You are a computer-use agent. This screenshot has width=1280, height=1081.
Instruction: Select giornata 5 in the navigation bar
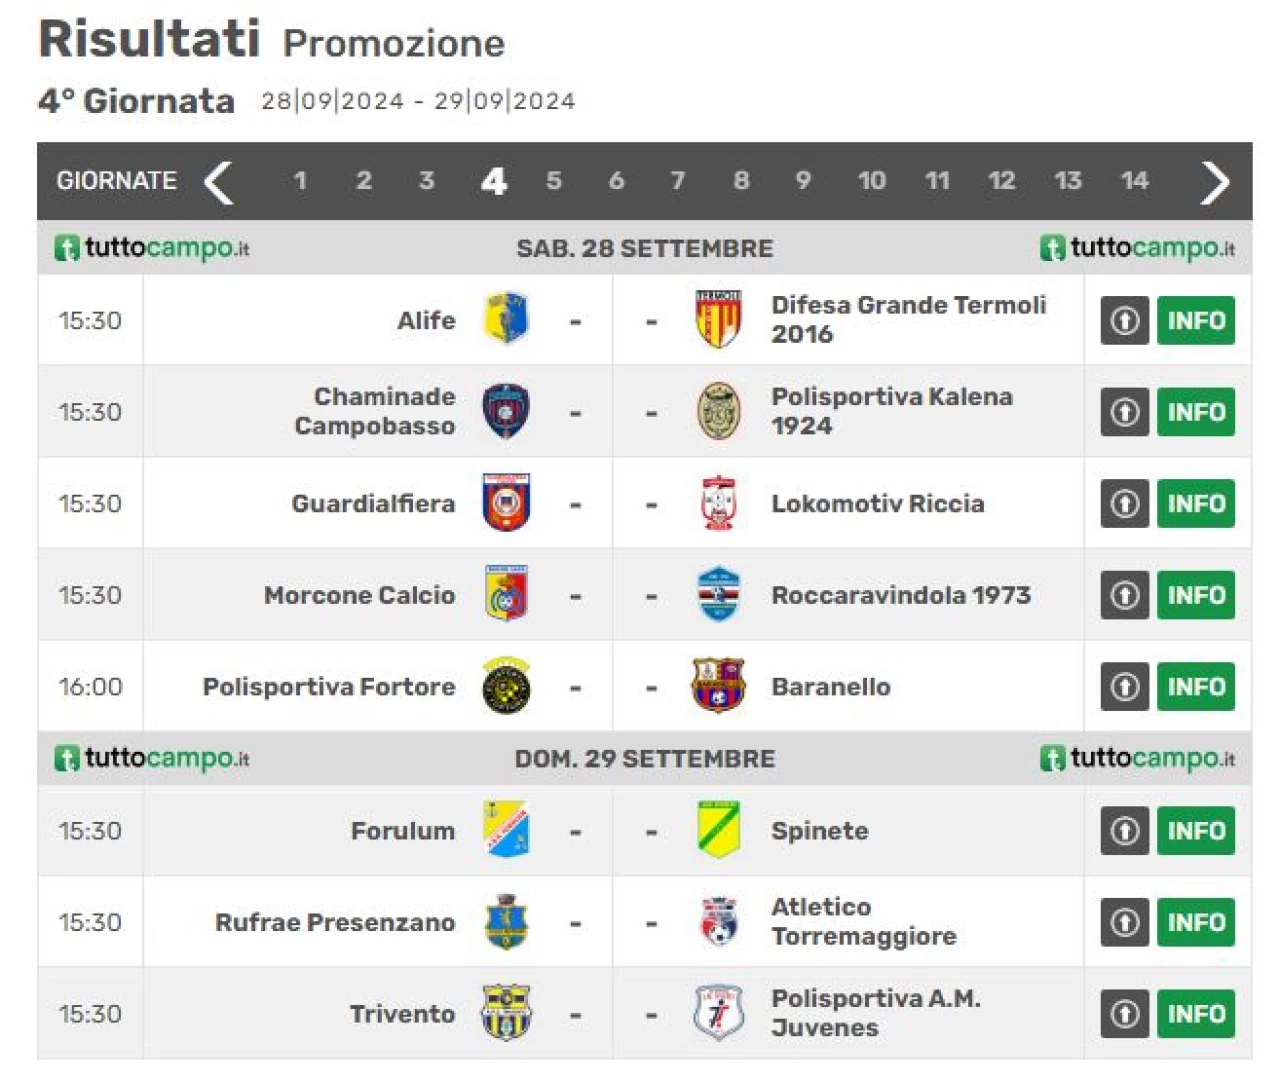(554, 181)
